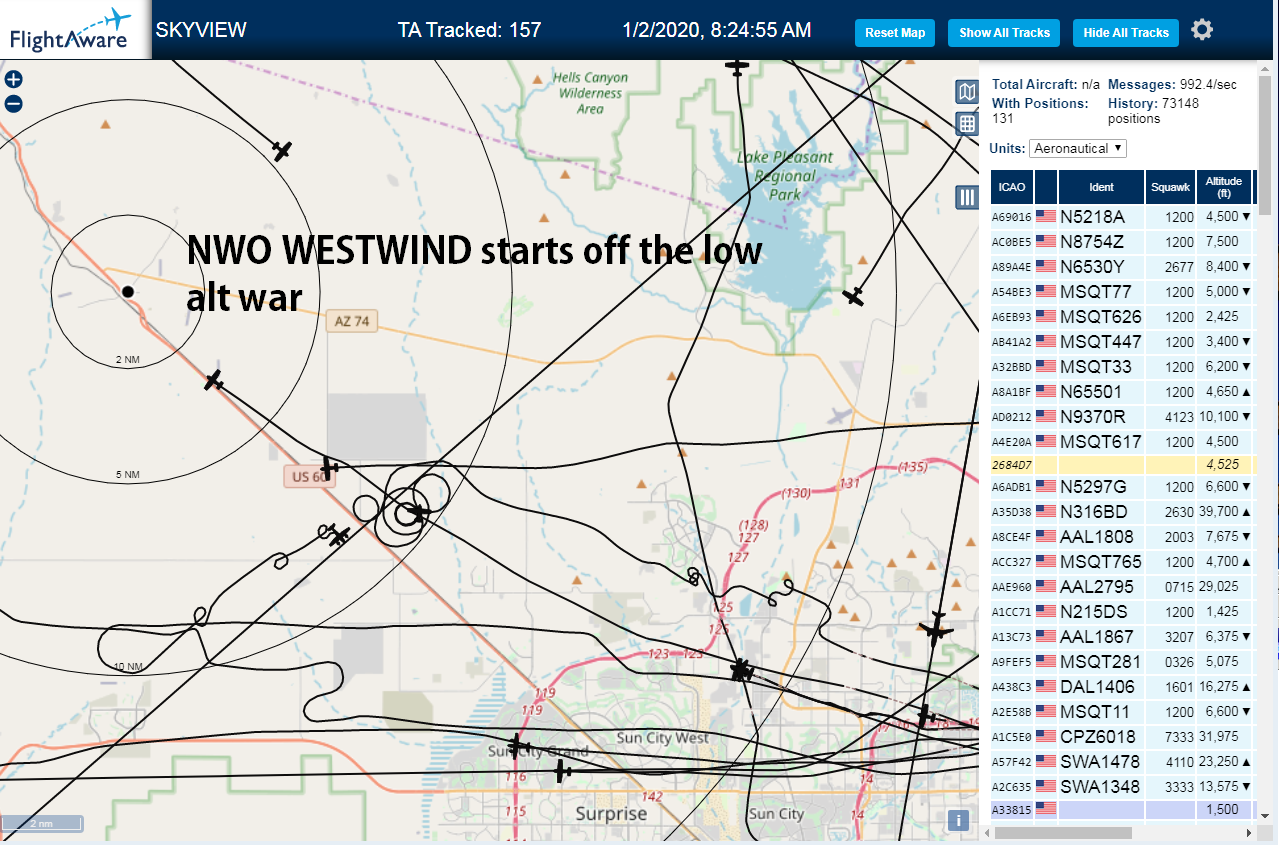Image resolution: width=1279 pixels, height=845 pixels.
Task: Select the MSQT281 aircraft row
Action: (x=1123, y=661)
